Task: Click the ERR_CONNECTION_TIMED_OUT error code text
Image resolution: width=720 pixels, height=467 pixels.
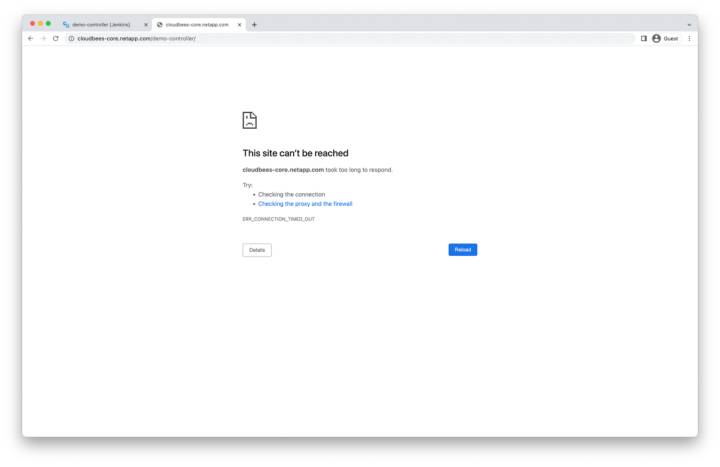Action: click(278, 218)
